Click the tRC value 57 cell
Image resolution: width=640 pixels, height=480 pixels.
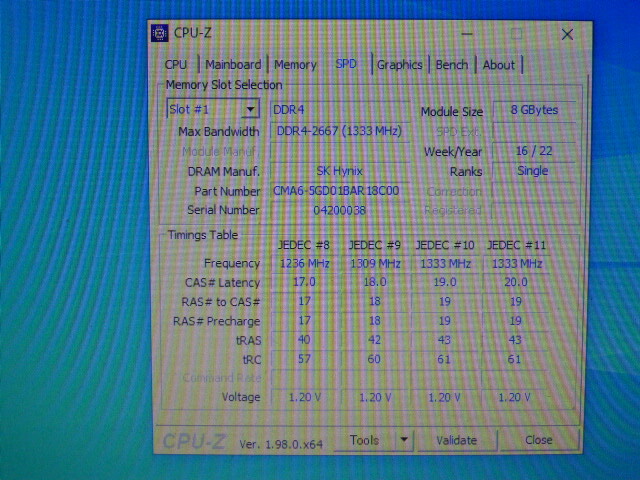point(304,359)
